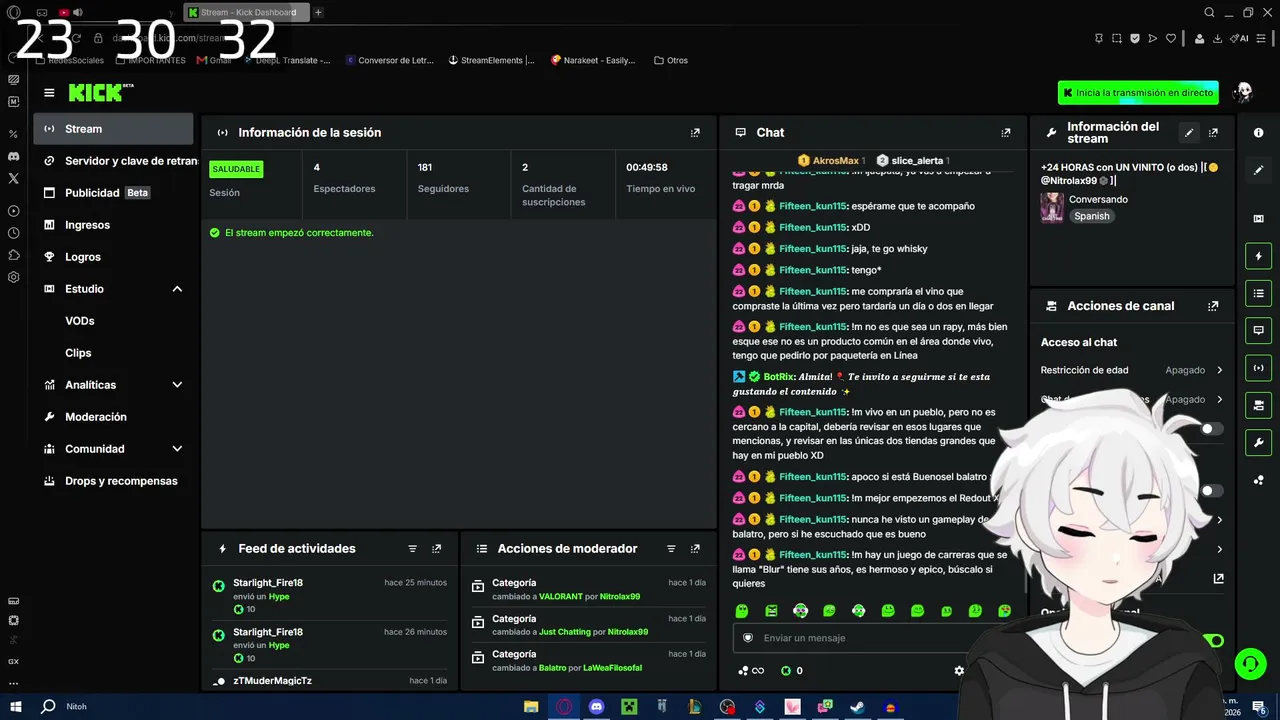The height and width of the screenshot is (720, 1280).
Task: Open the setting below Restricción de edad
Action: coord(1132,399)
